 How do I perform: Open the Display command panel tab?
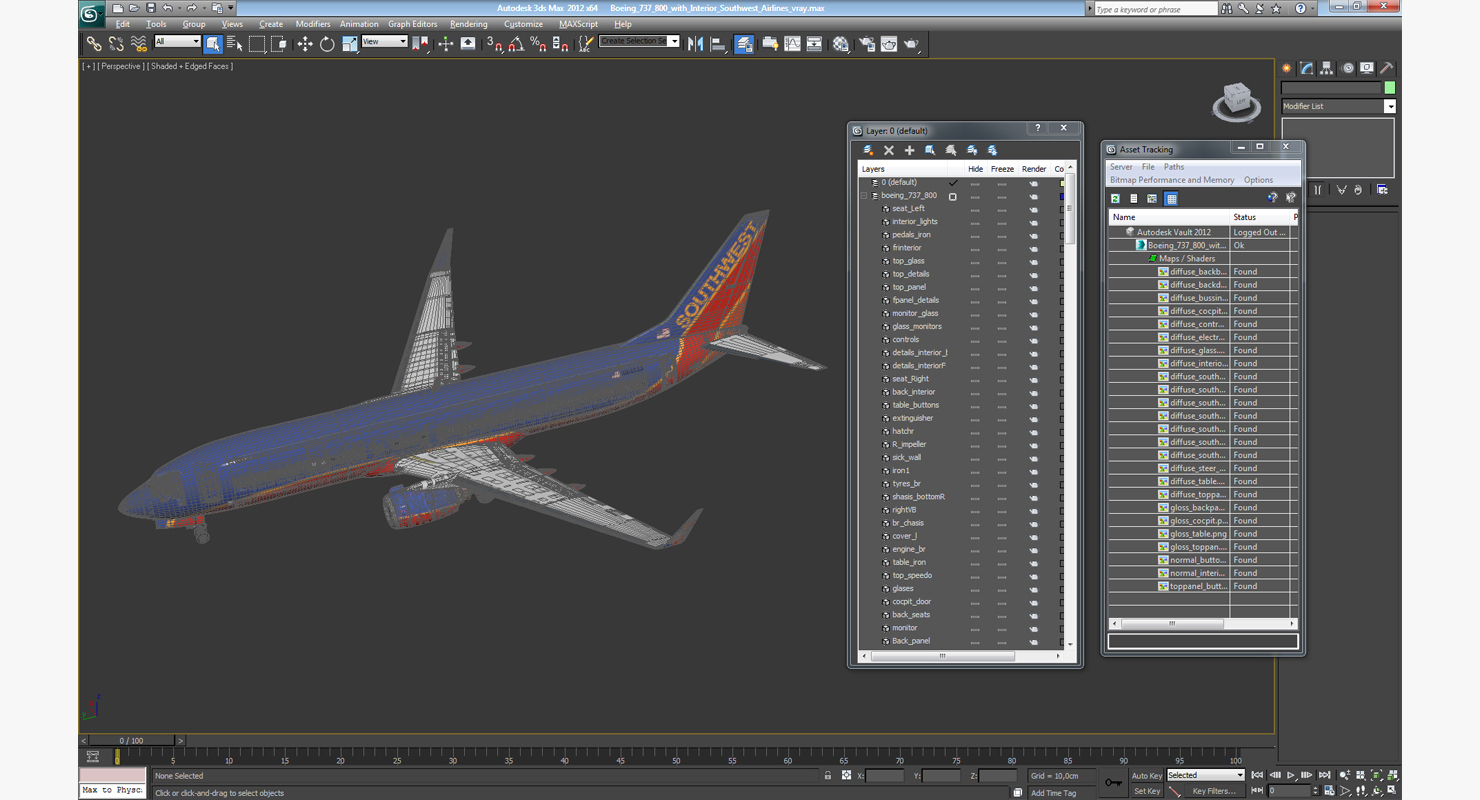pos(1367,68)
